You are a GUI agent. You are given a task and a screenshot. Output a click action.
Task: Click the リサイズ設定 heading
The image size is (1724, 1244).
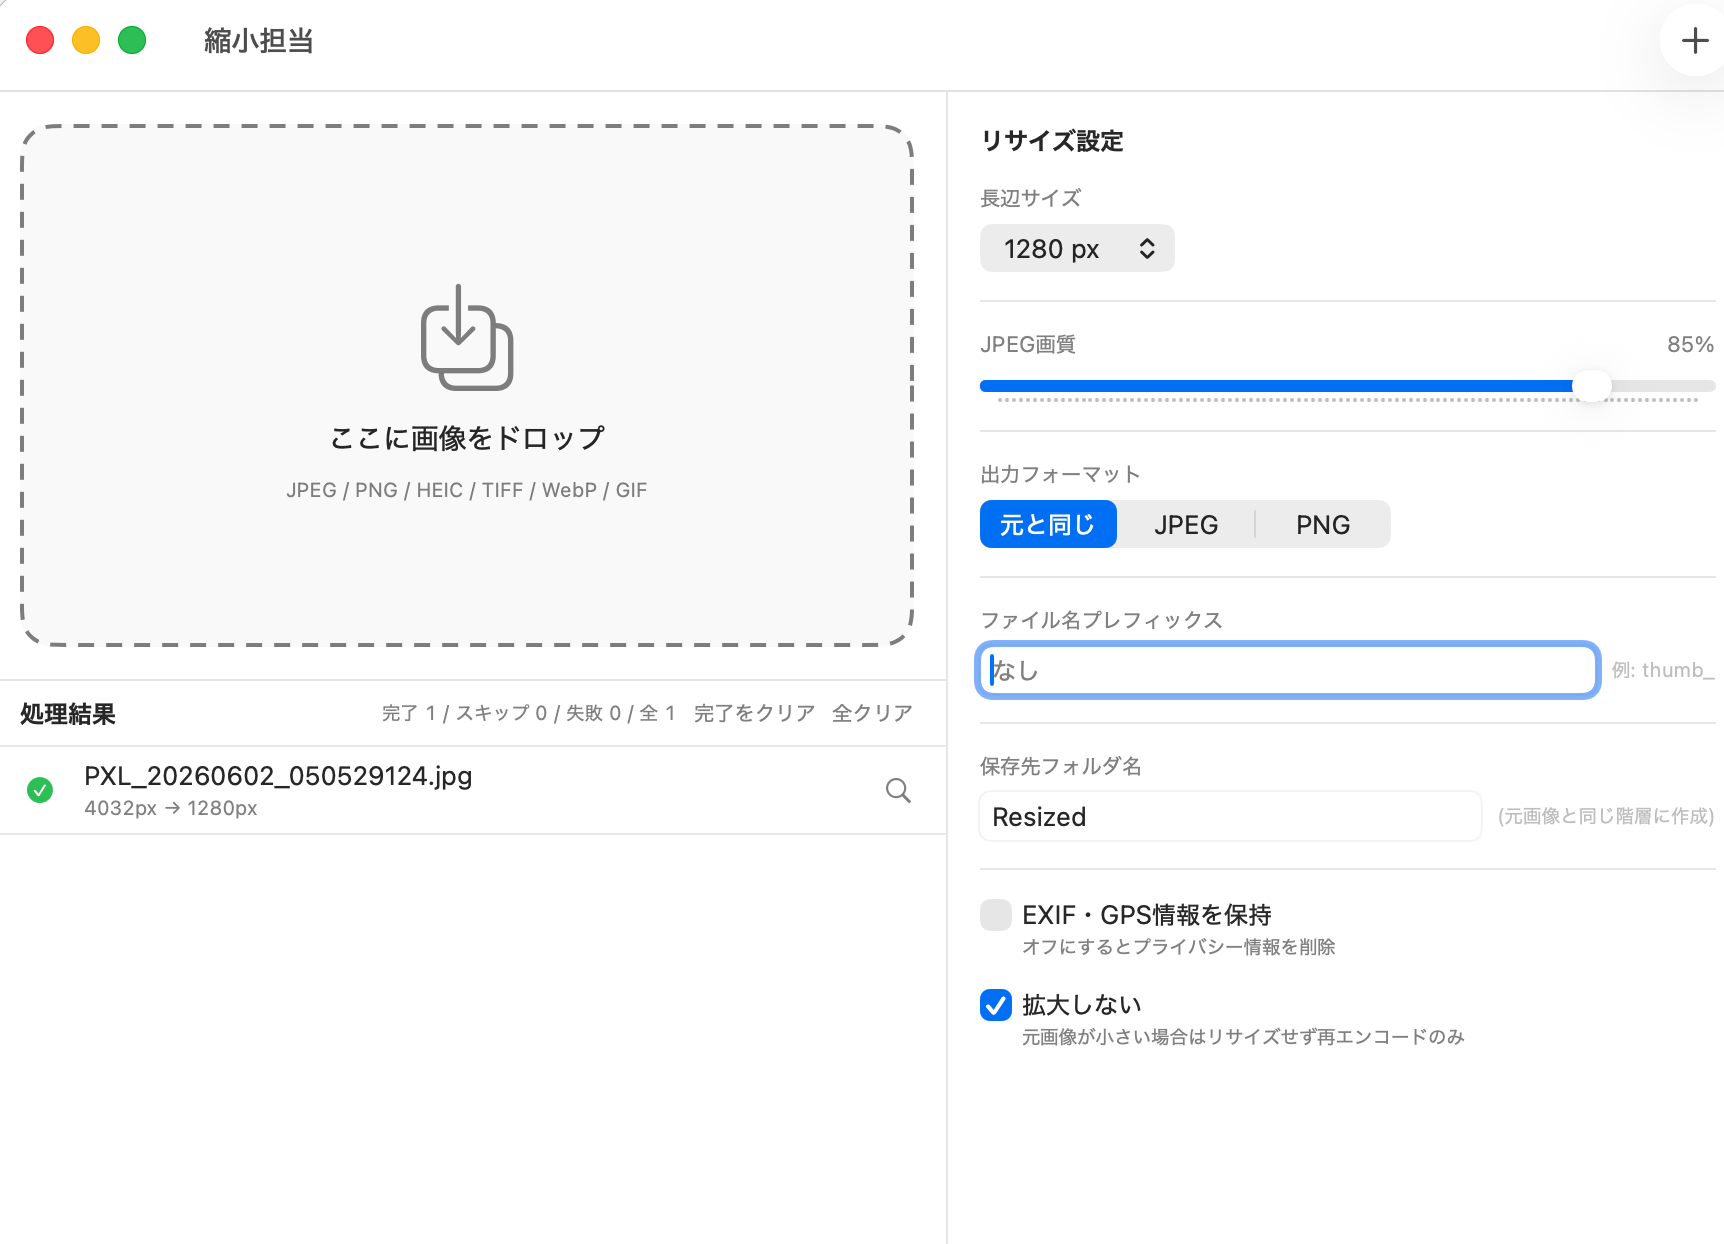pyautogui.click(x=1052, y=141)
